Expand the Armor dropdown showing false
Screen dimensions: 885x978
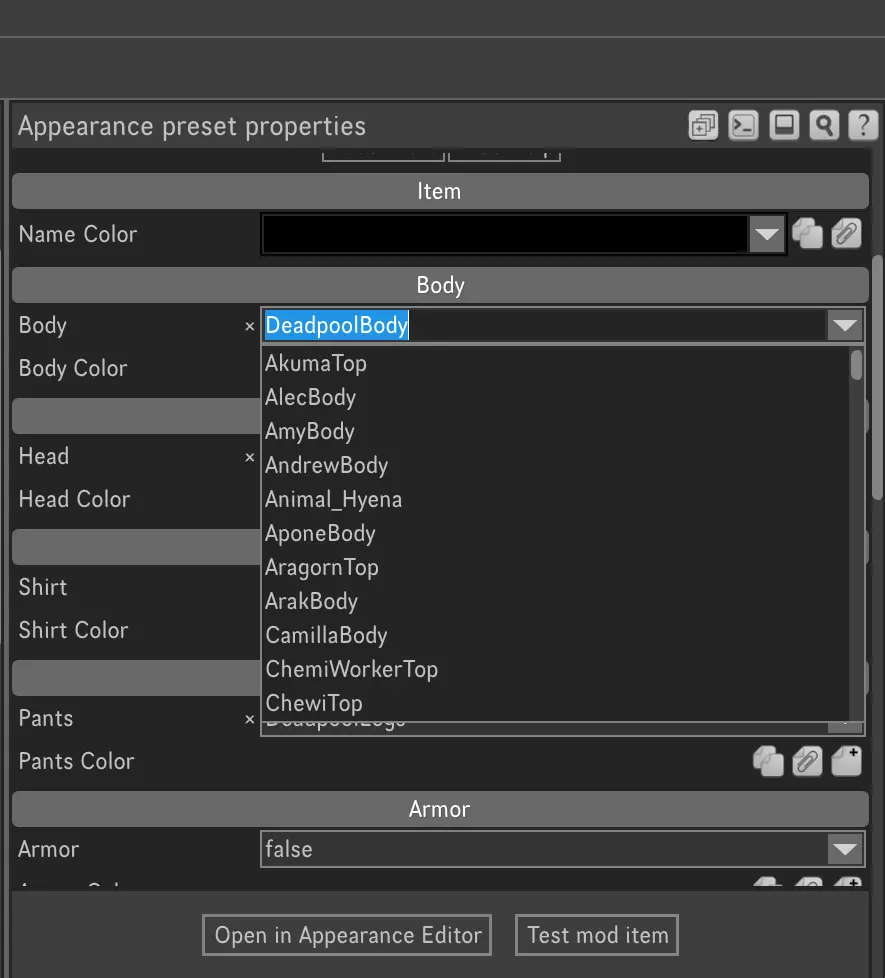(845, 850)
